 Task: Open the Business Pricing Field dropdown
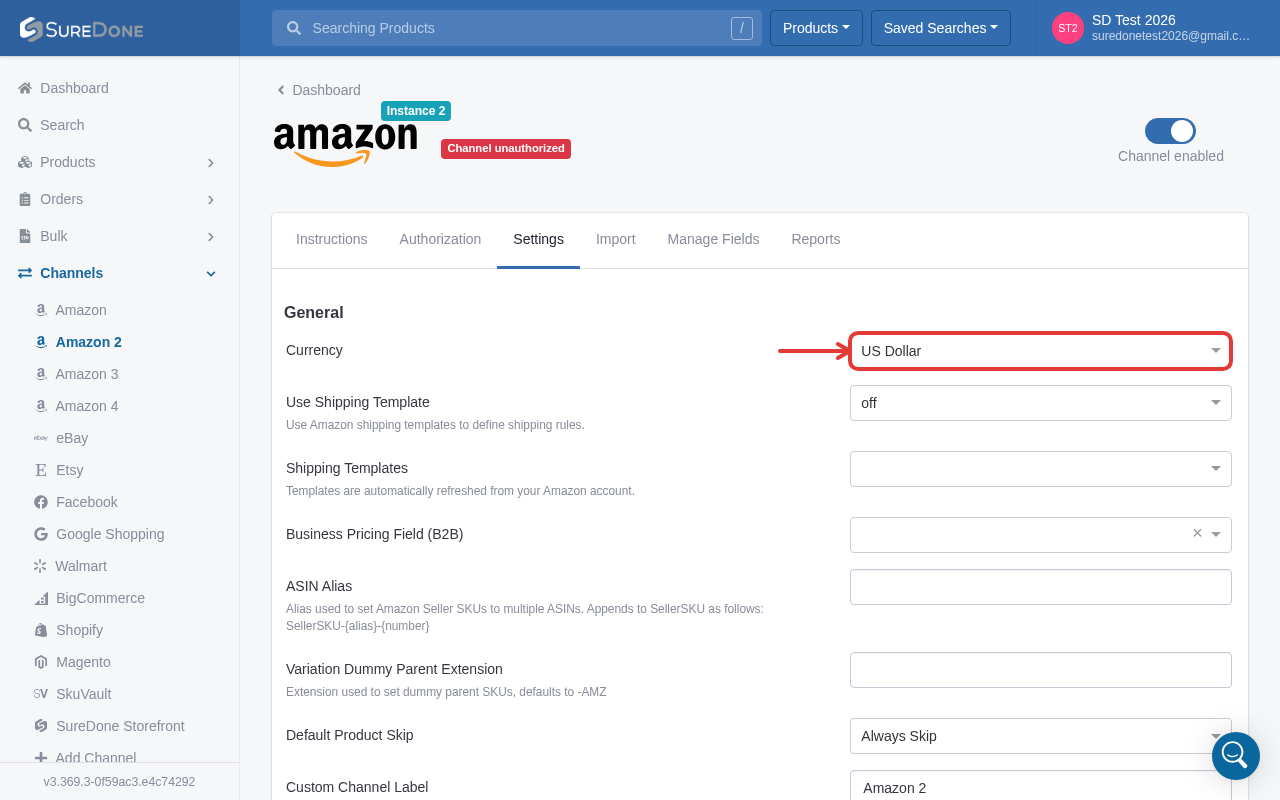(1040, 535)
